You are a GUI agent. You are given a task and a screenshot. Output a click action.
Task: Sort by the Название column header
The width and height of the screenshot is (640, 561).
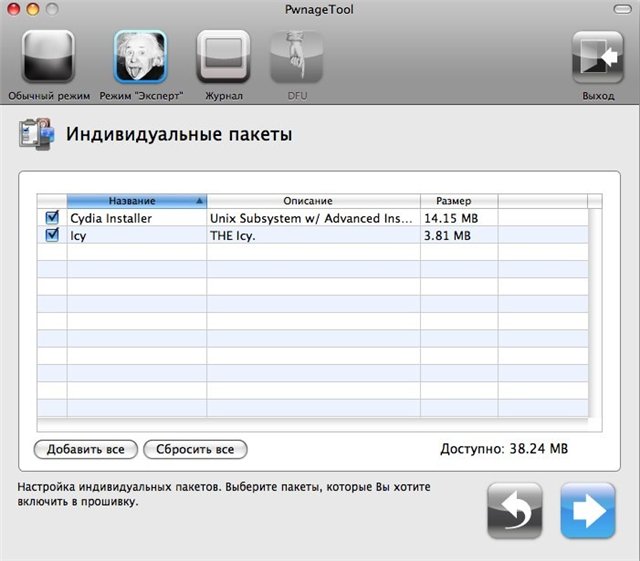click(x=137, y=201)
